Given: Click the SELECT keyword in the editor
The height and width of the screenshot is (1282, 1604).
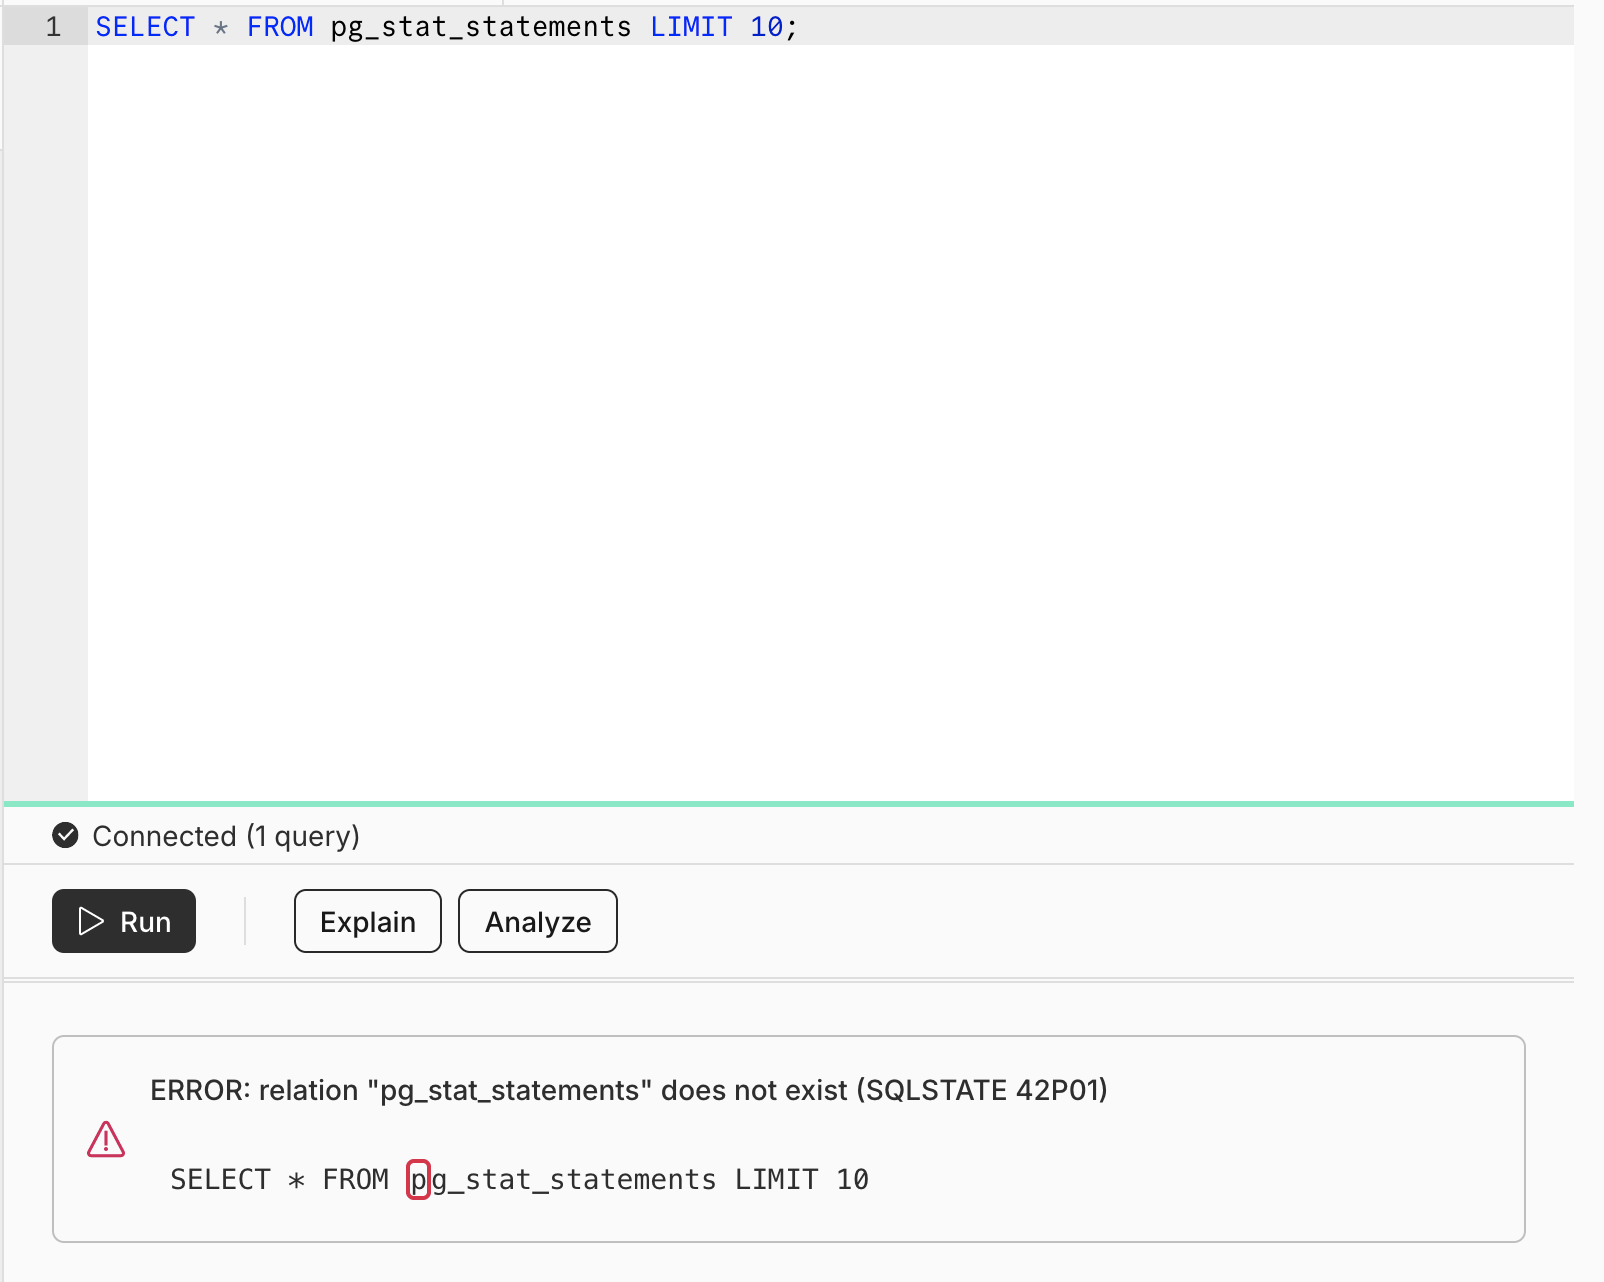Looking at the screenshot, I should pyautogui.click(x=145, y=27).
